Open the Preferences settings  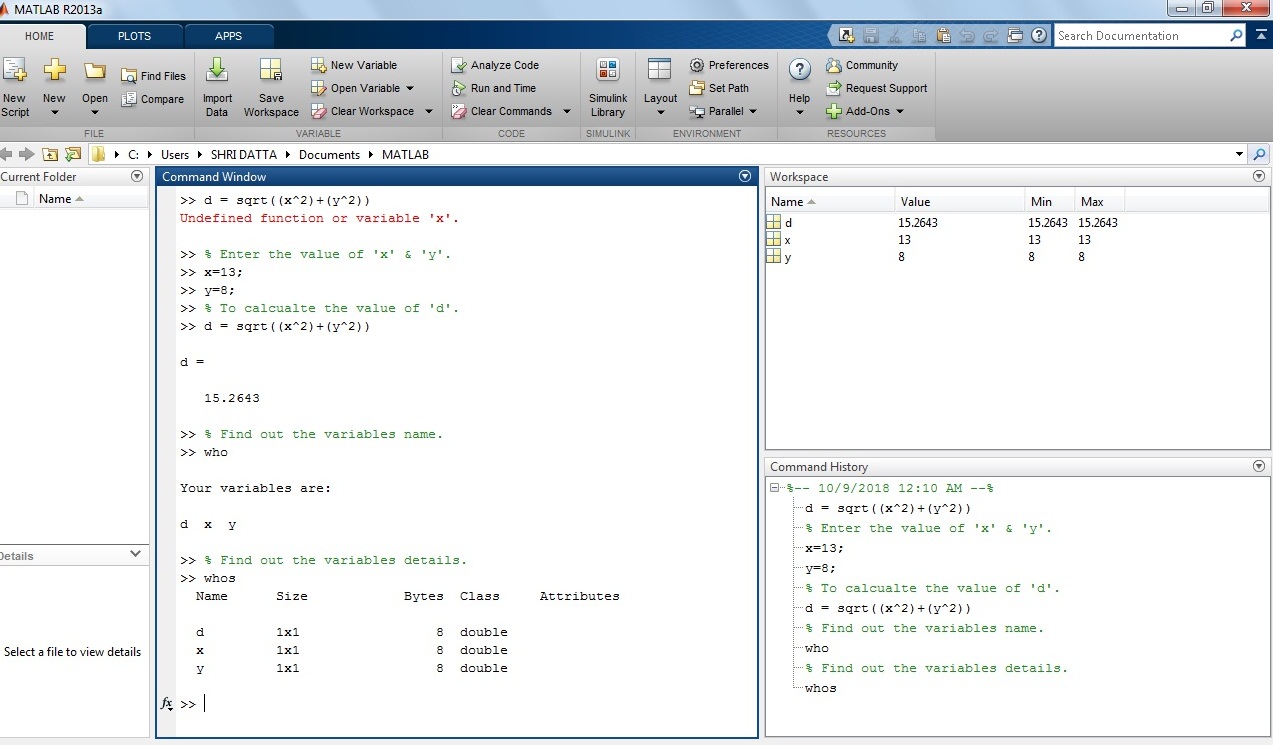[729, 65]
